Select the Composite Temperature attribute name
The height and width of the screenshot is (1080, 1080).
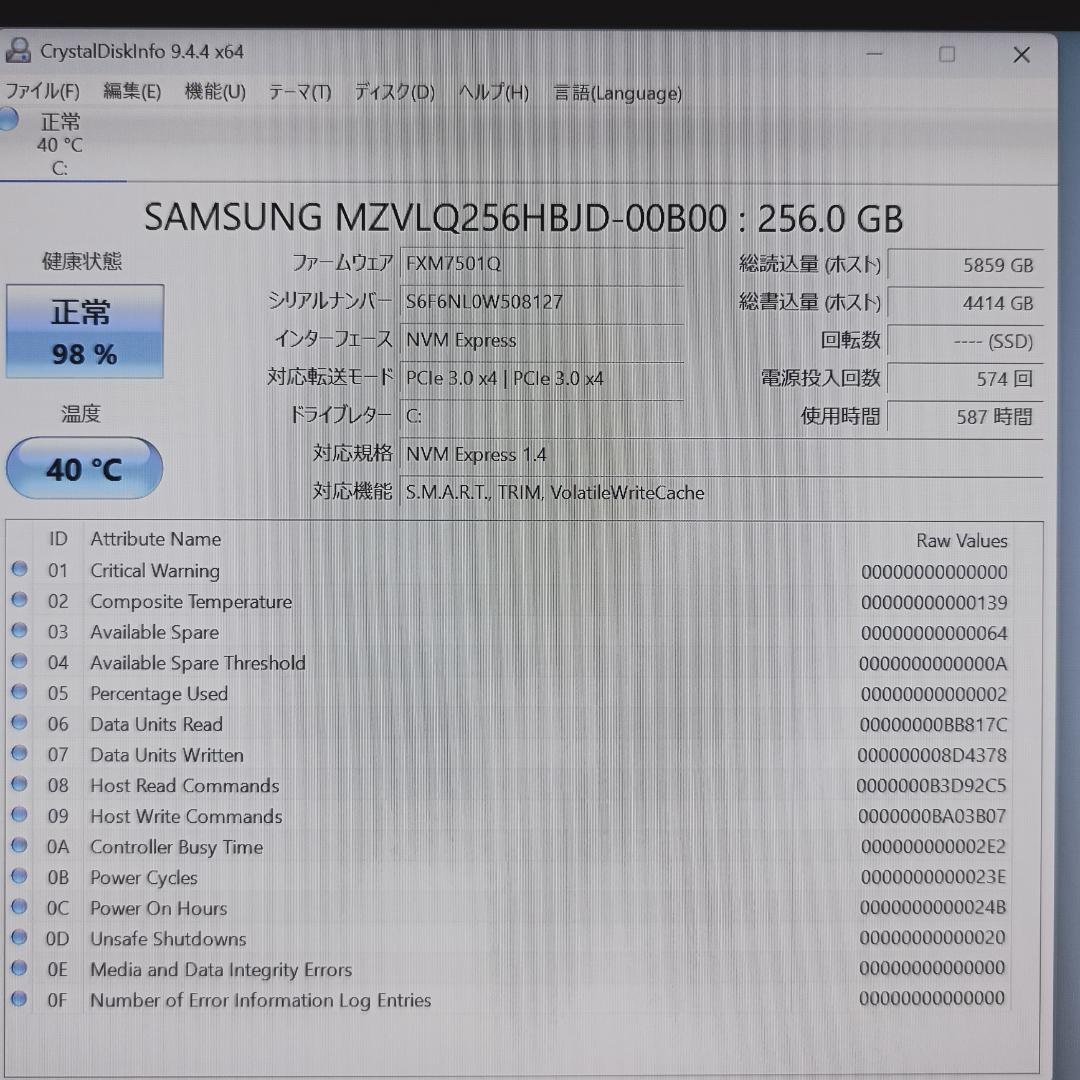191,601
